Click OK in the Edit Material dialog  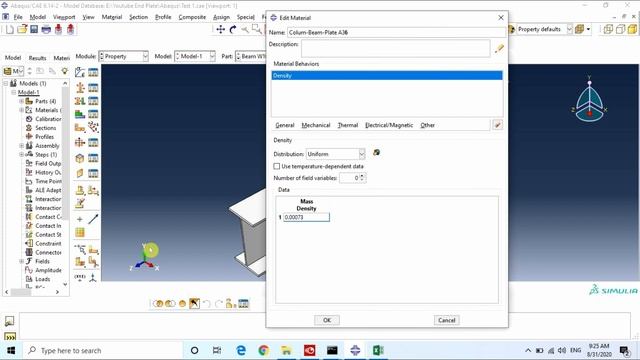pyautogui.click(x=327, y=320)
